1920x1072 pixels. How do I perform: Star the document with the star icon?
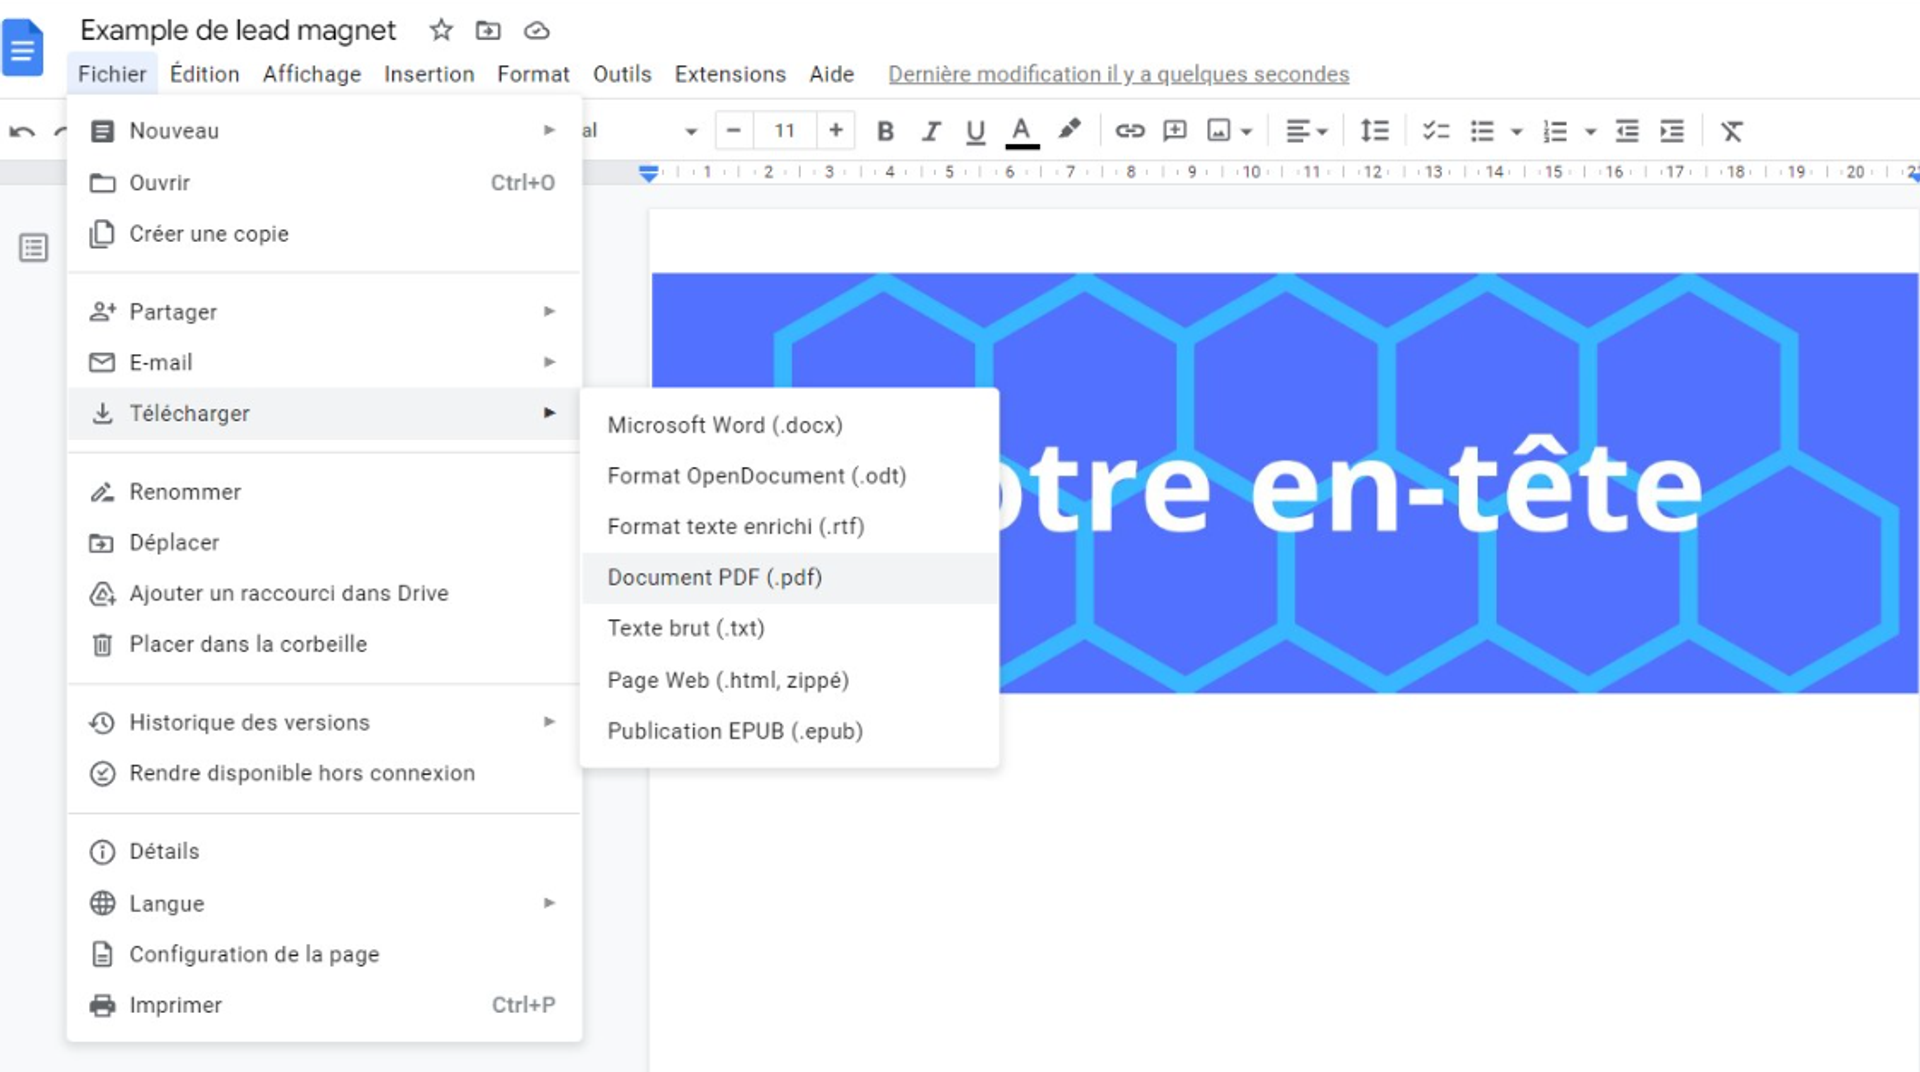pos(441,30)
